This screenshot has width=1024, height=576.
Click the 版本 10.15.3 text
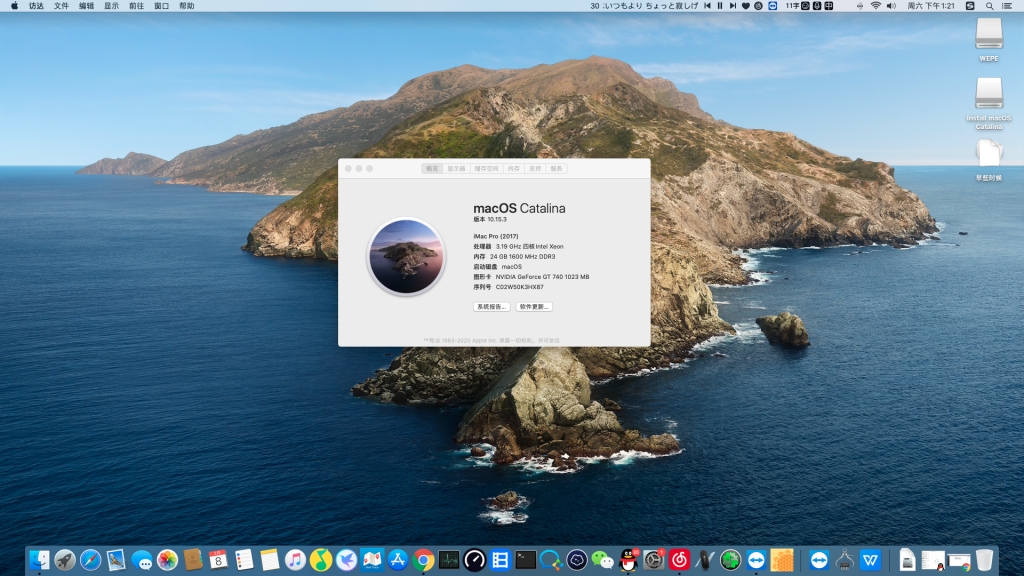pos(490,219)
